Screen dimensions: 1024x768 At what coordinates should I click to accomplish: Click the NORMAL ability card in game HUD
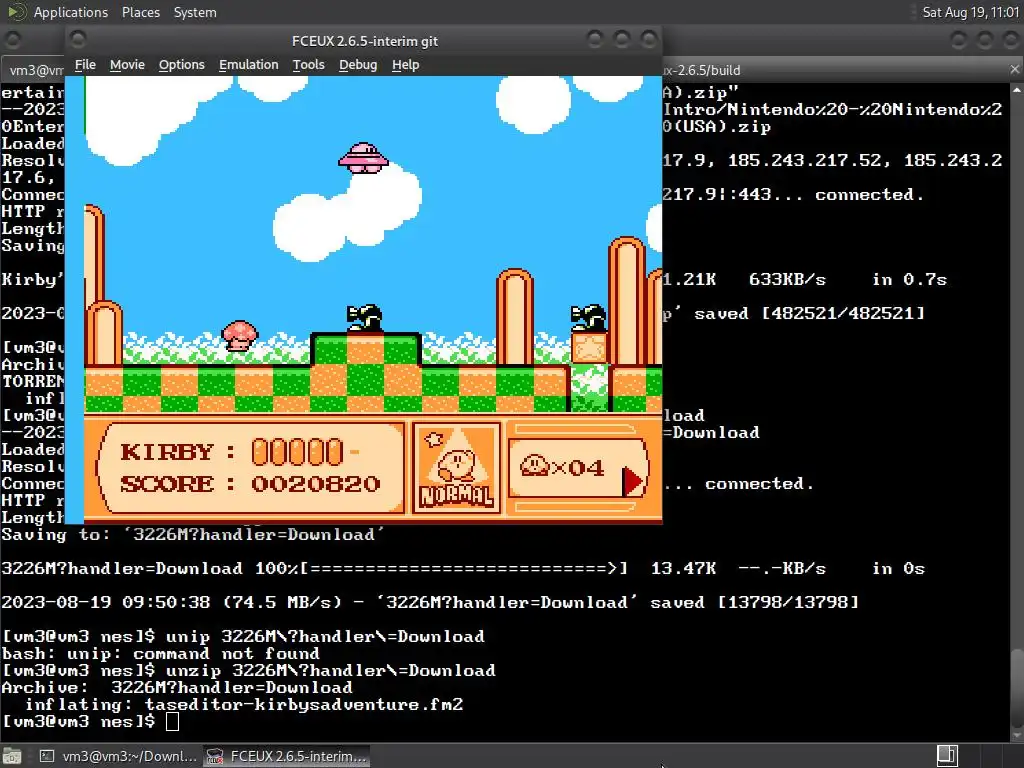pos(456,468)
